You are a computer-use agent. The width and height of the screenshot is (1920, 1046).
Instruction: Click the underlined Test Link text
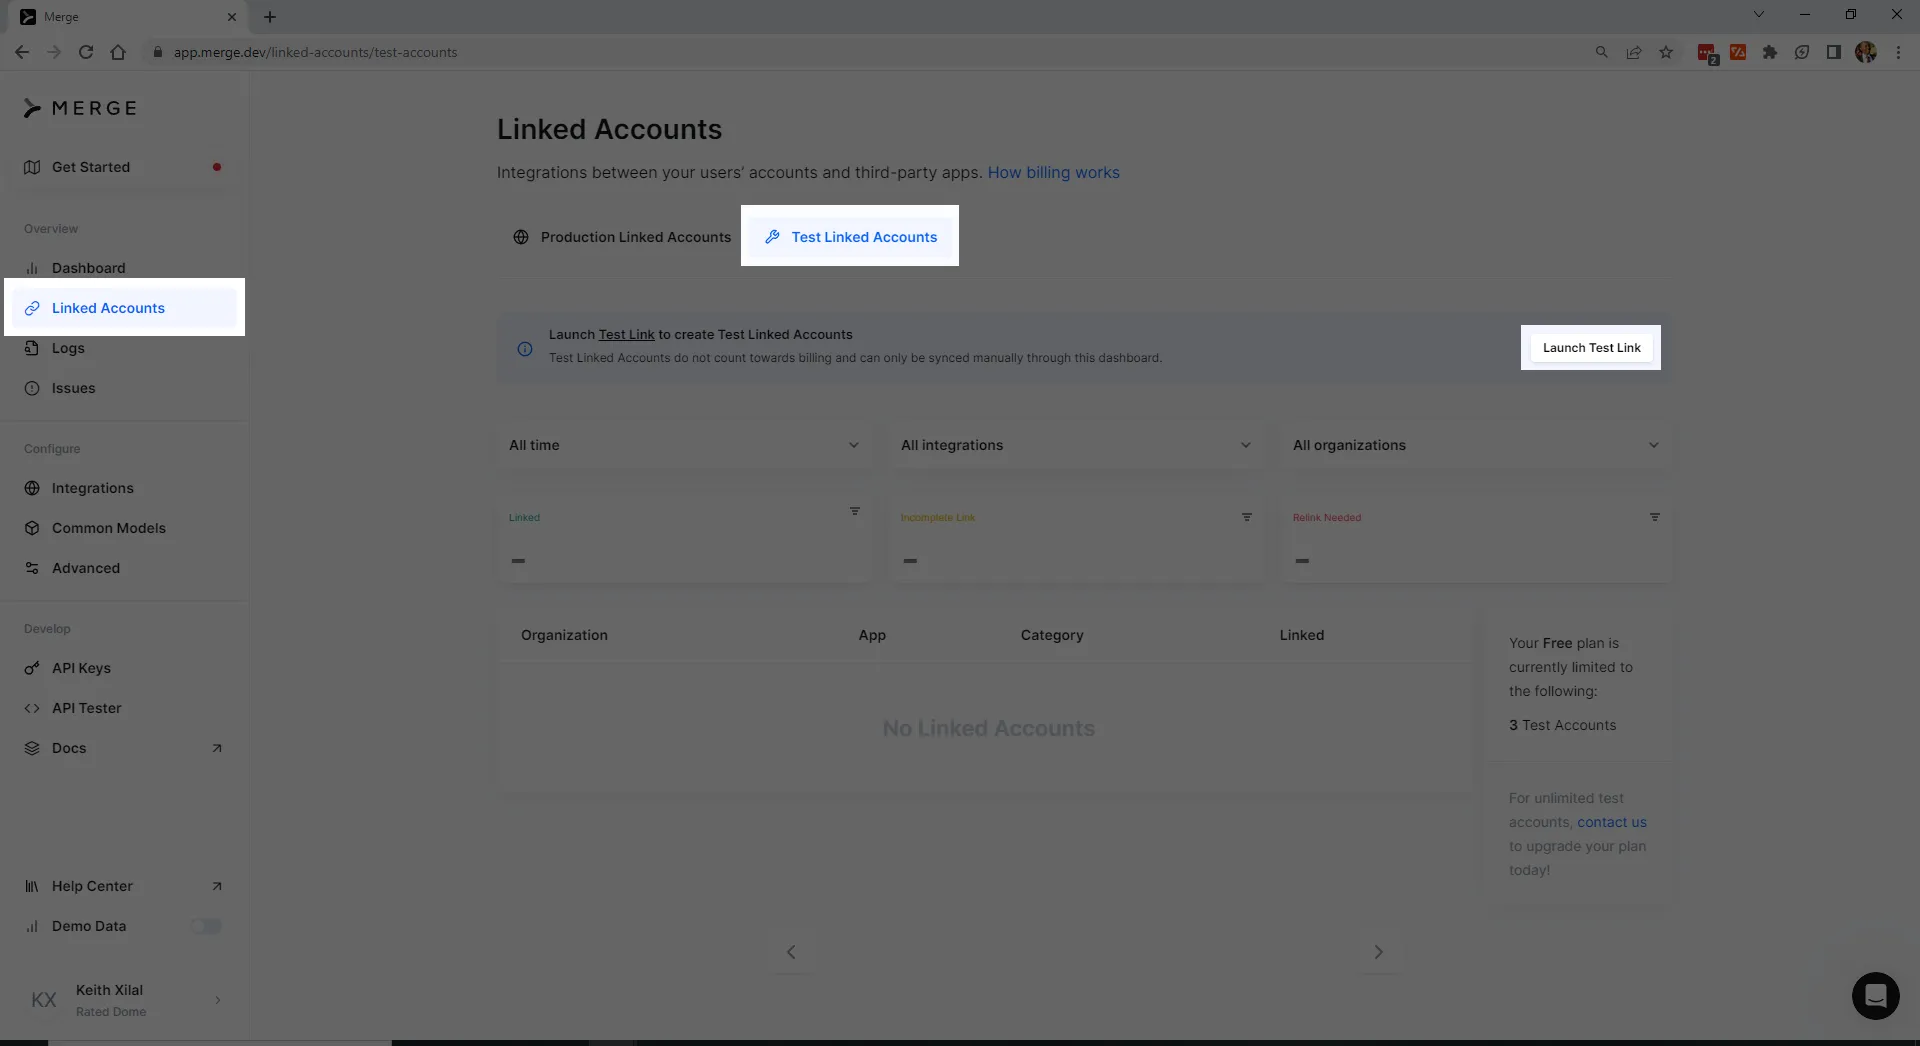pyautogui.click(x=626, y=335)
